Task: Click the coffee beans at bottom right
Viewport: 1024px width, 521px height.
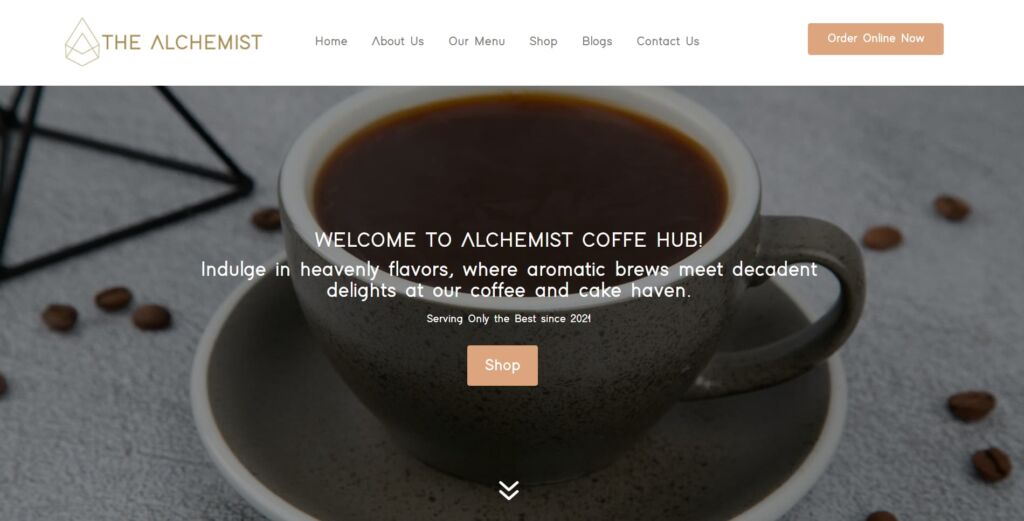Action: [x=980, y=434]
